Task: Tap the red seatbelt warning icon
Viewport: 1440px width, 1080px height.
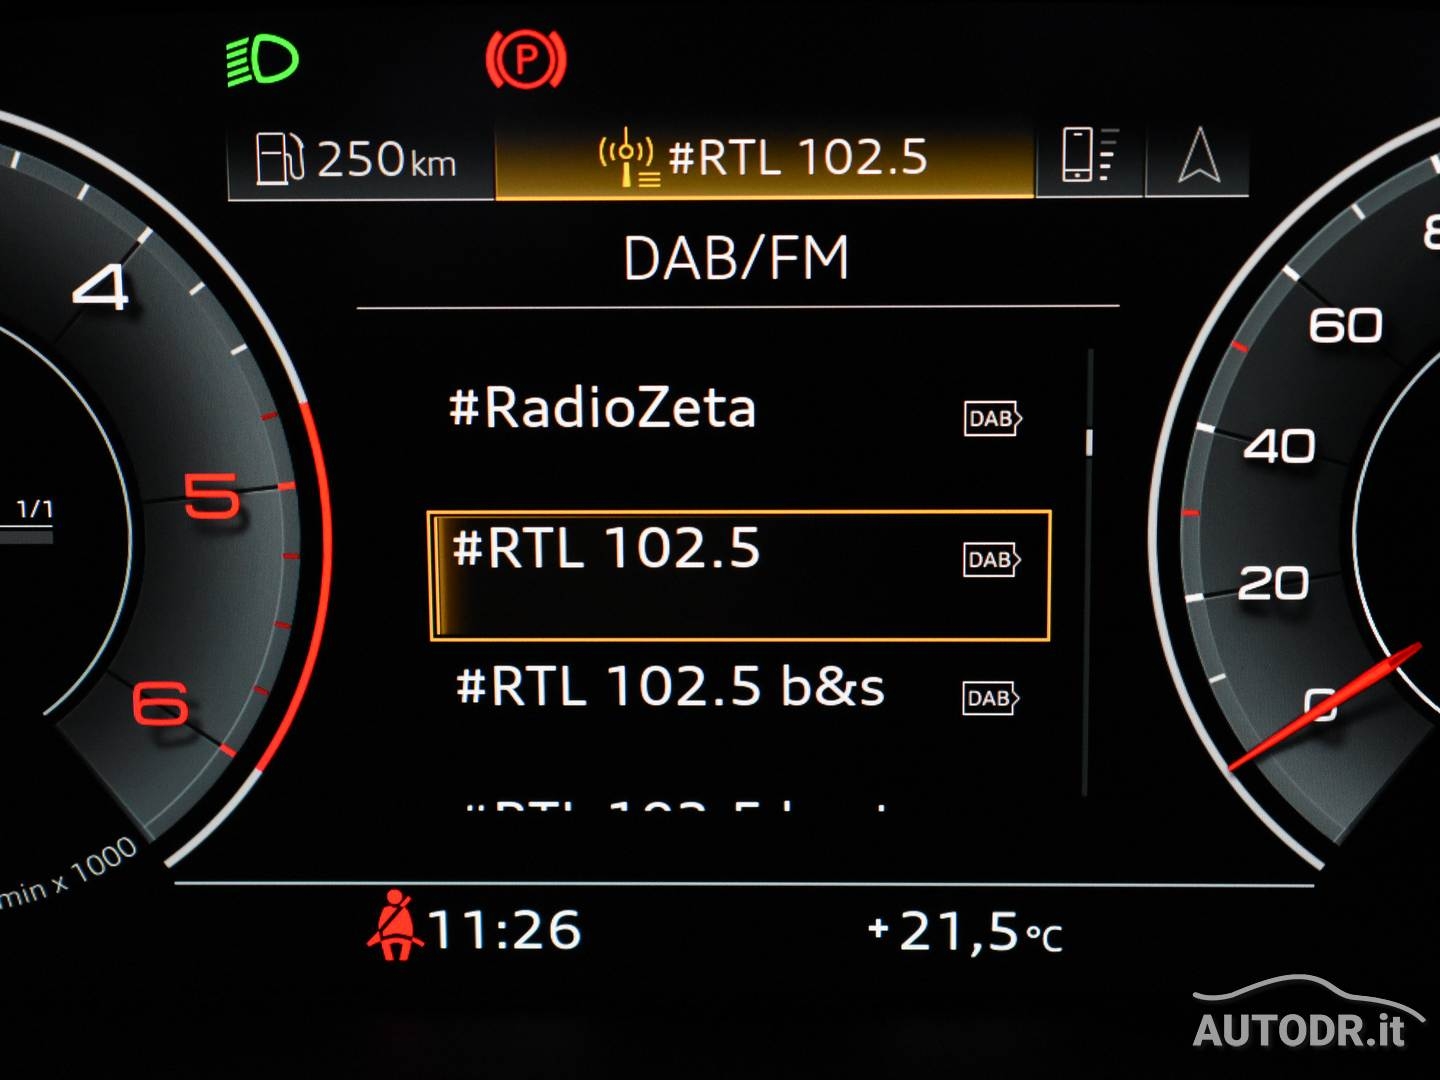Action: [x=394, y=926]
